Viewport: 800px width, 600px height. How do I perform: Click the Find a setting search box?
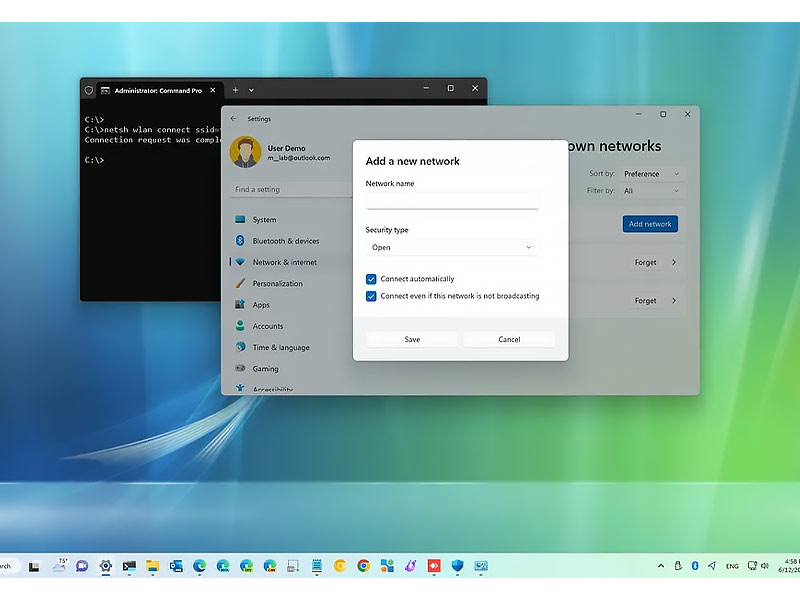(291, 189)
